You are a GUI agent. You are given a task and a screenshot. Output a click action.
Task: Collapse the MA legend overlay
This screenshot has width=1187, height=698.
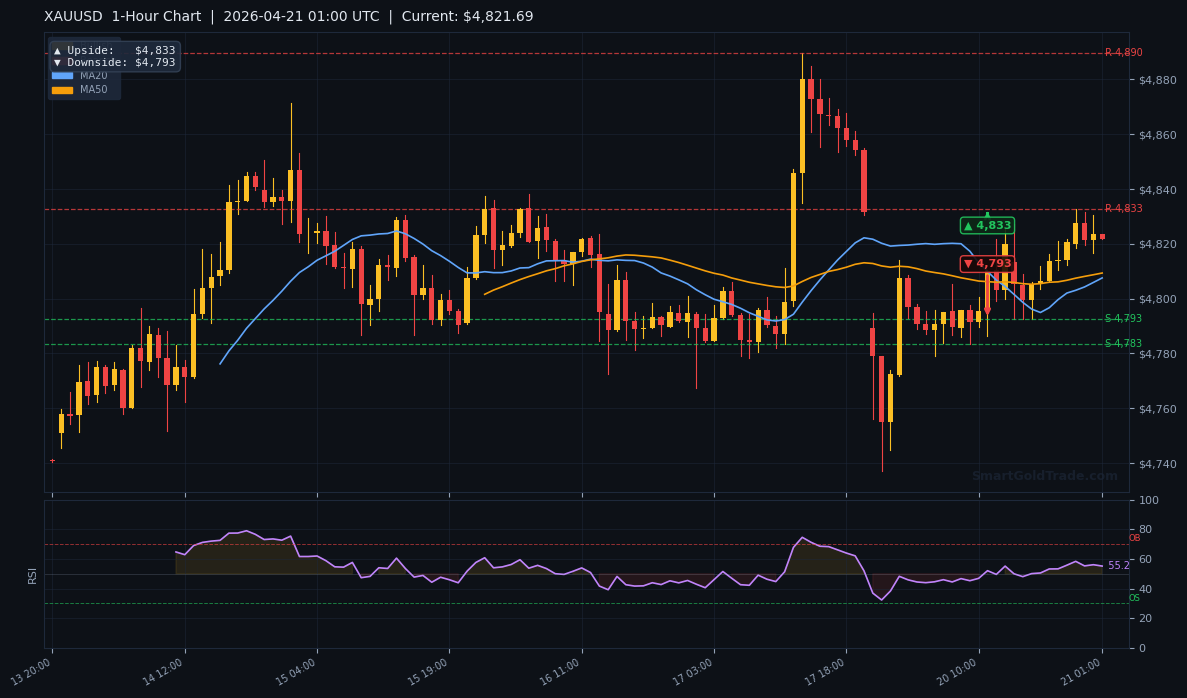[x=84, y=83]
